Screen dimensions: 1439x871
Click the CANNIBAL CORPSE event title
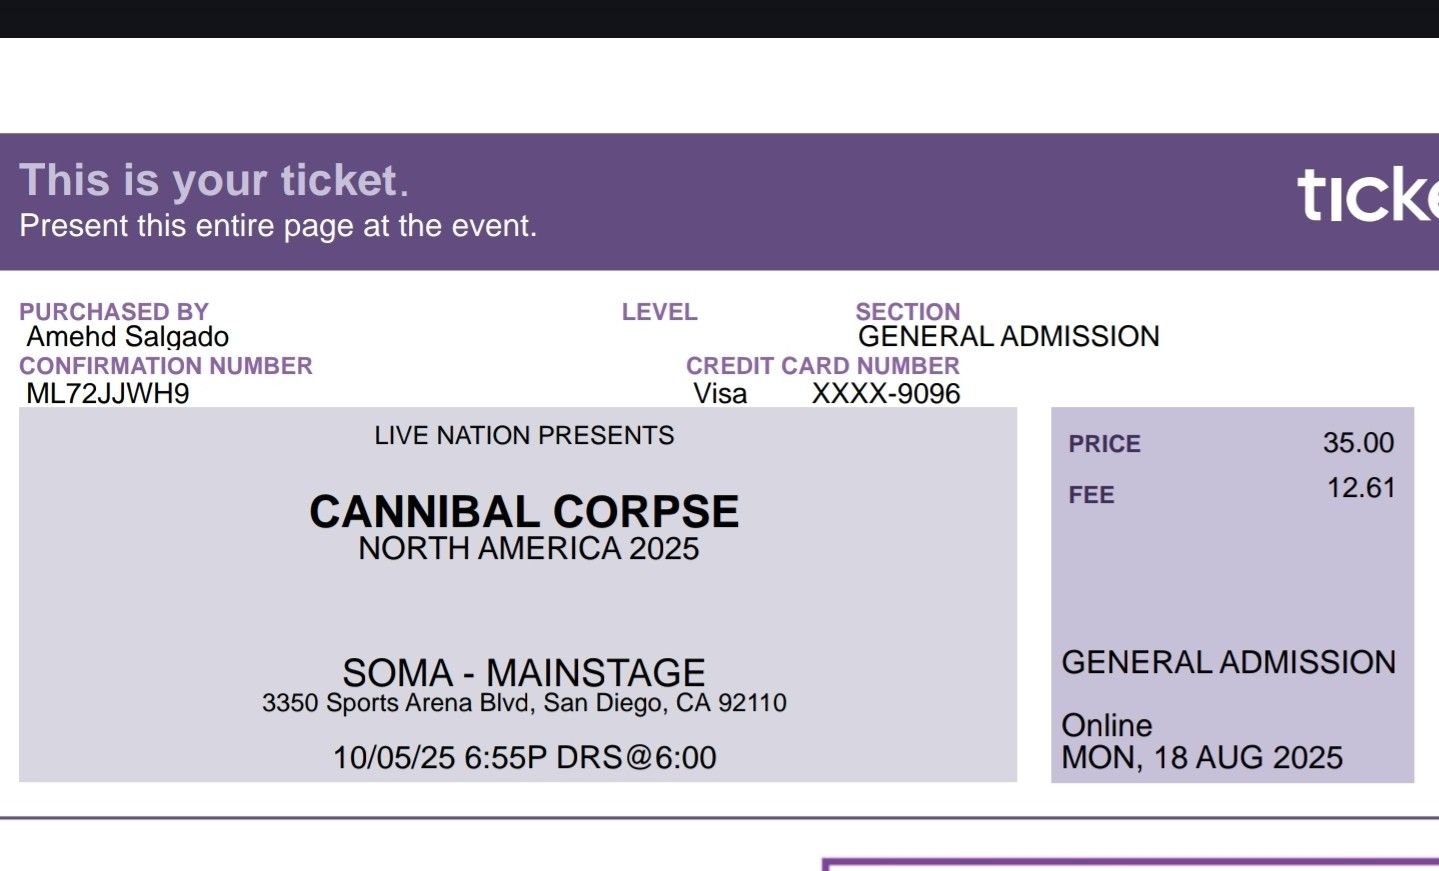coord(524,512)
